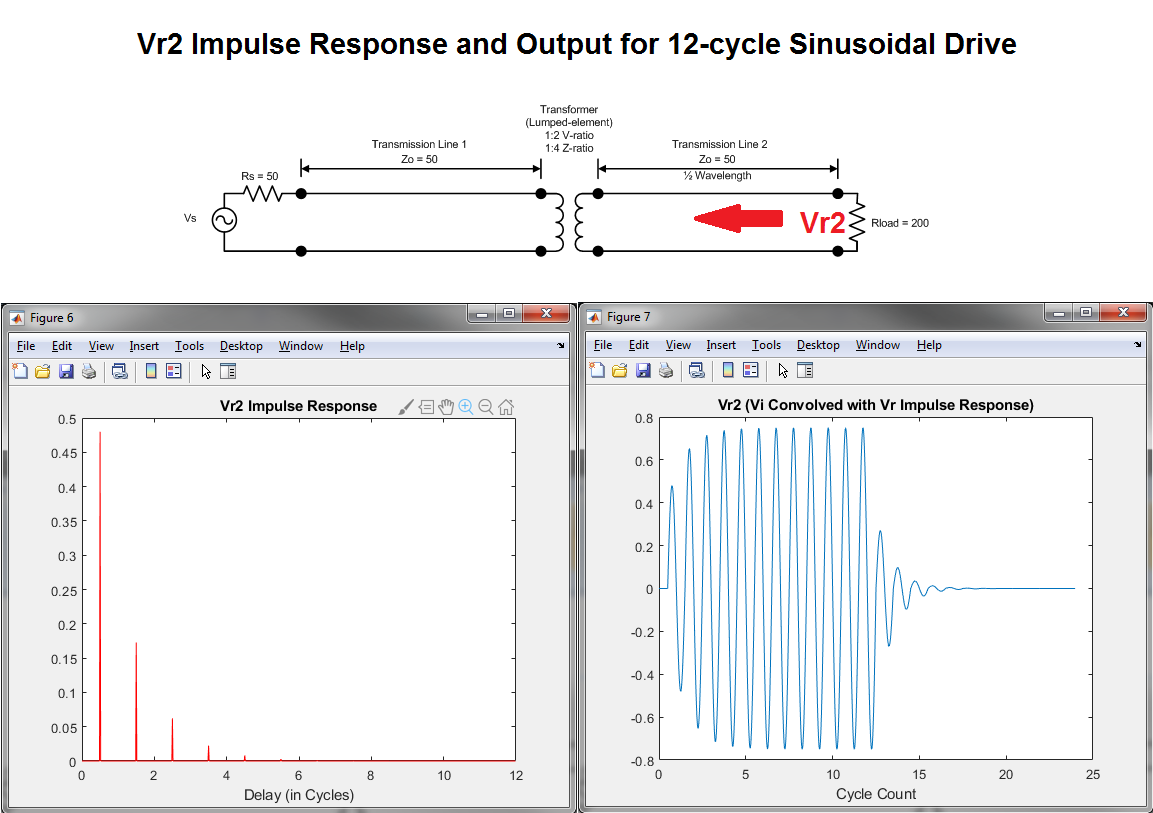The height and width of the screenshot is (813, 1153).
Task: Minimize the Figure 6 window
Action: point(482,315)
